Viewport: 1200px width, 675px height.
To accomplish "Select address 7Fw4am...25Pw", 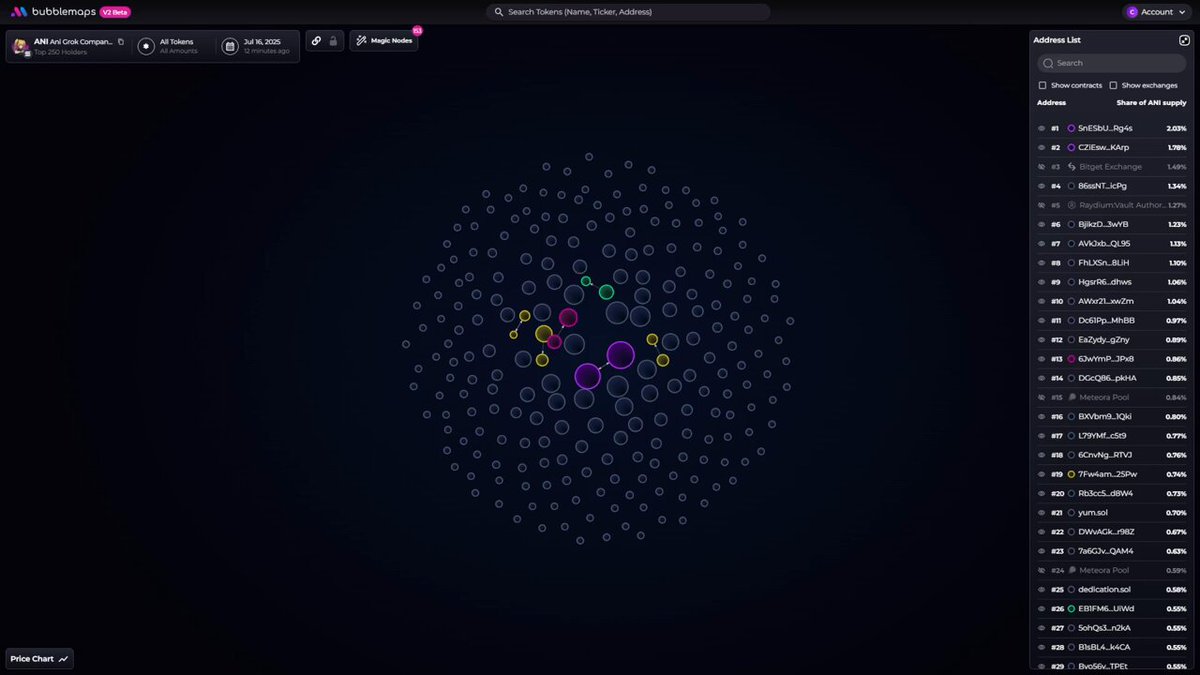I will click(x=1107, y=474).
